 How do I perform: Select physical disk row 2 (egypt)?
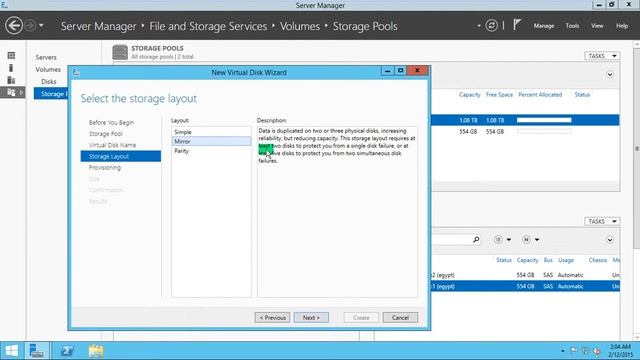pyautogui.click(x=525, y=275)
